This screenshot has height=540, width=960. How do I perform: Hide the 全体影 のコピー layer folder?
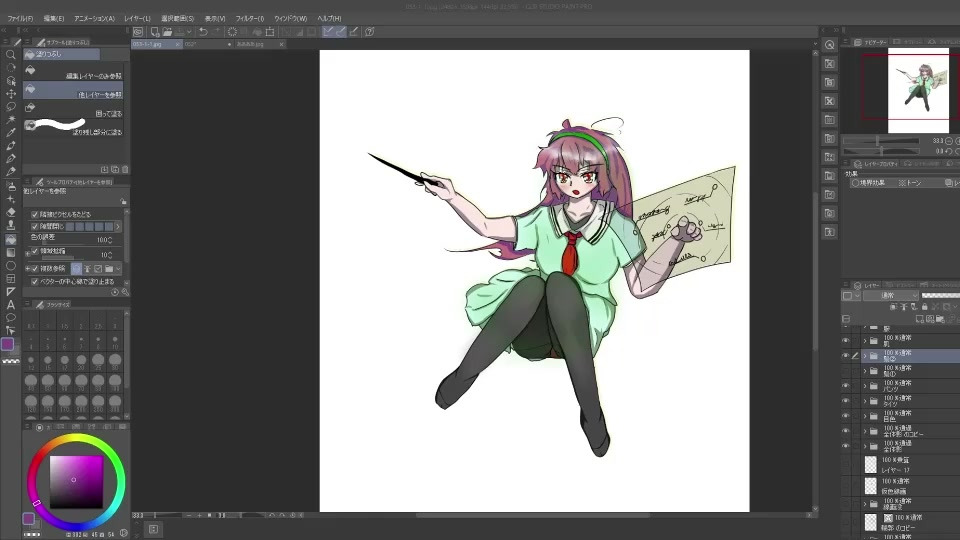tap(846, 431)
